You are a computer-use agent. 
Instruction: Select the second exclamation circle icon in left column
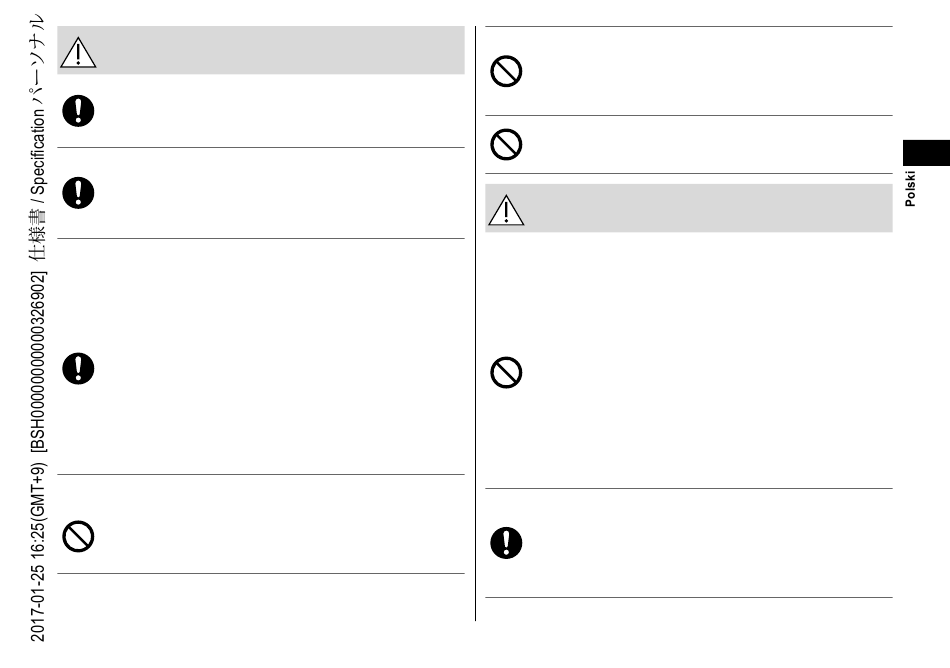pyautogui.click(x=78, y=193)
